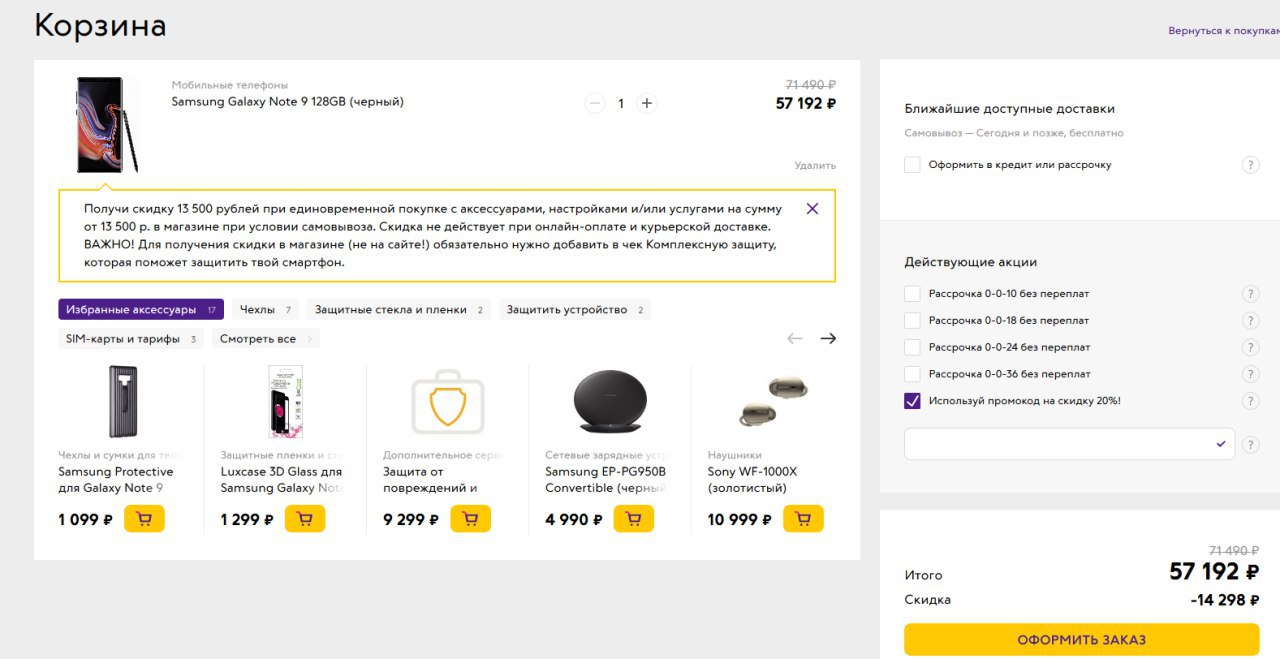Dismiss the 13 500 rubles discount notice
This screenshot has height=659, width=1280.
[x=812, y=209]
